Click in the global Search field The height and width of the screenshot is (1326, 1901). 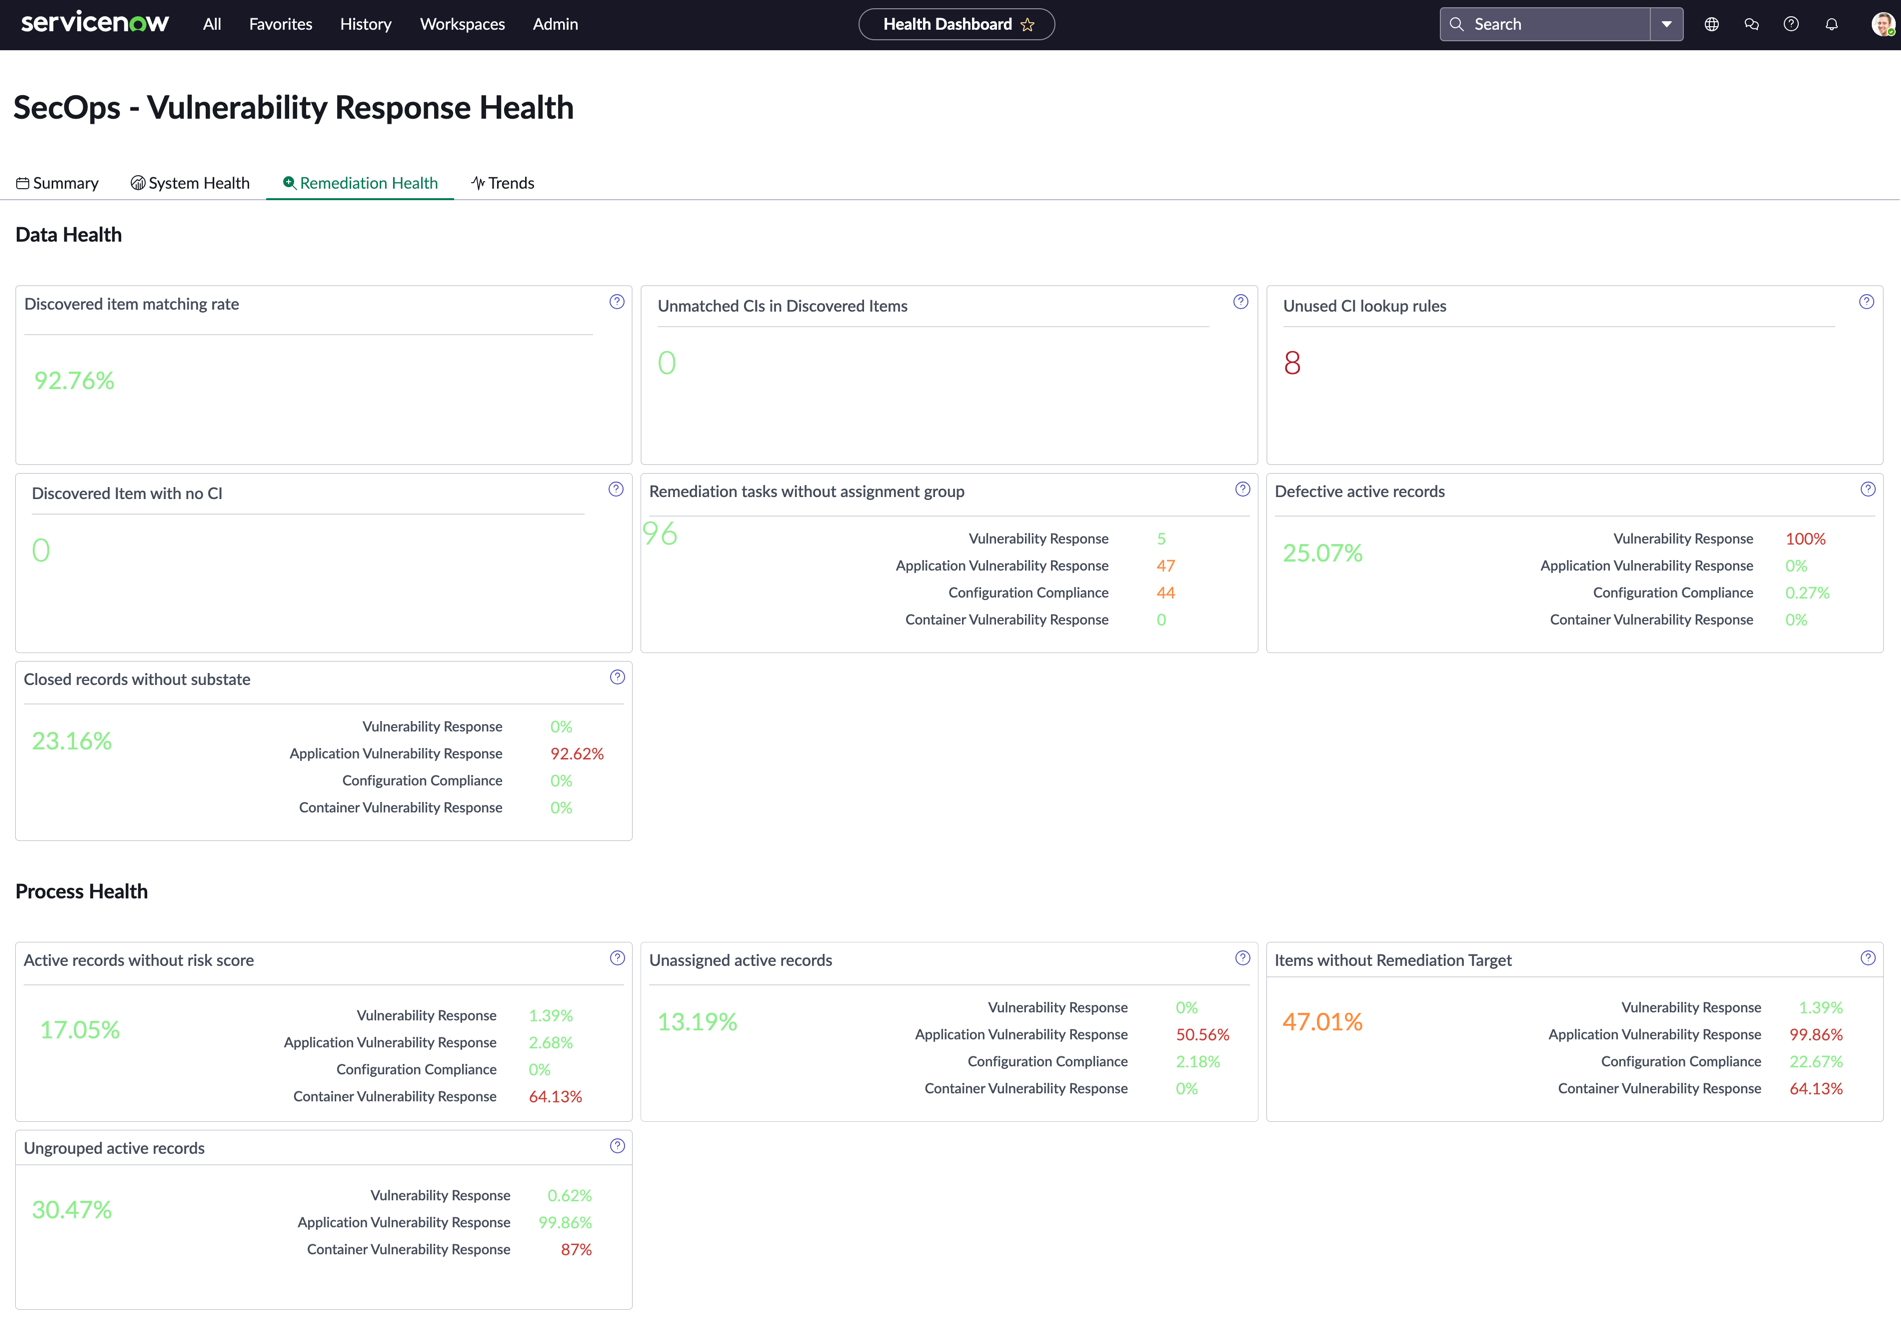coord(1545,24)
